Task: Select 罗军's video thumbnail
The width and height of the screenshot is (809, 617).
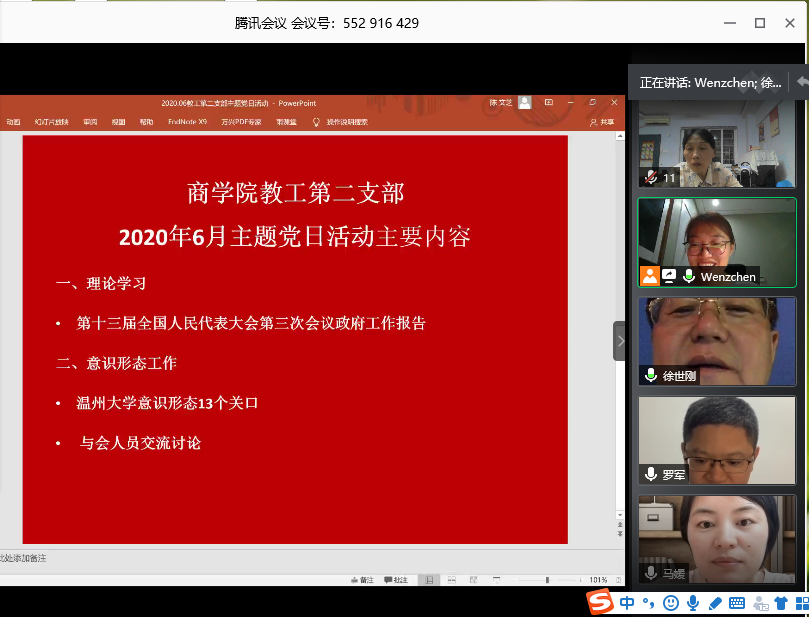Action: coord(717,441)
